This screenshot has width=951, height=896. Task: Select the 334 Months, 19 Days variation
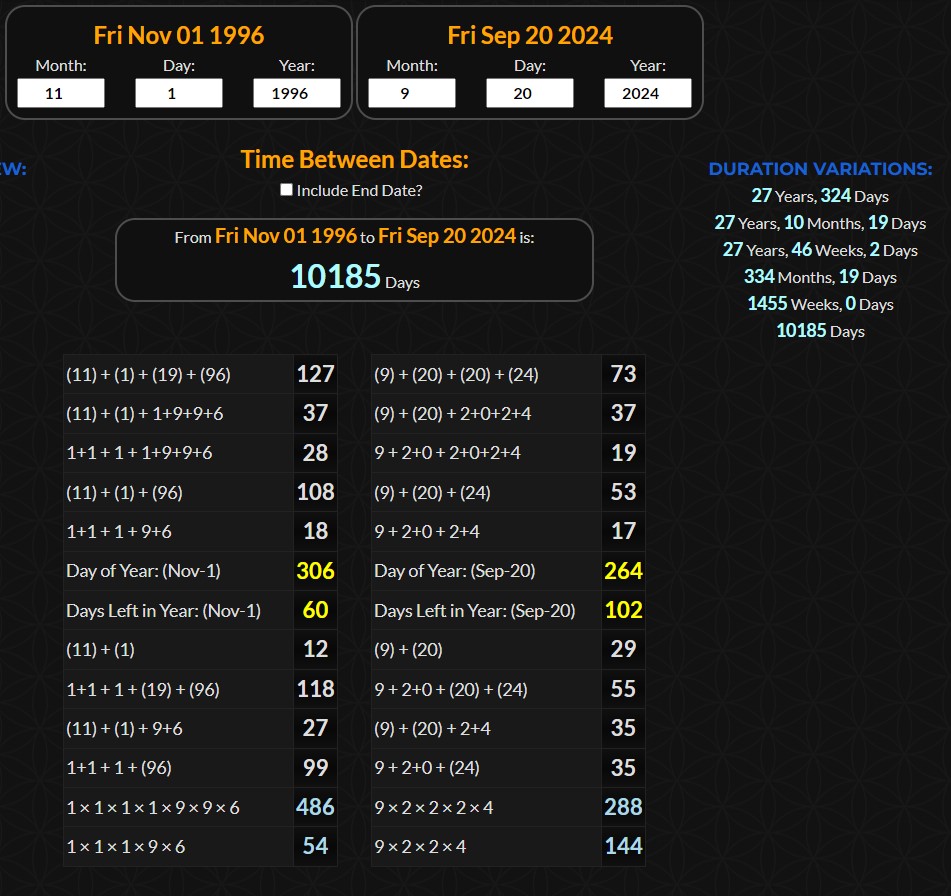(820, 277)
